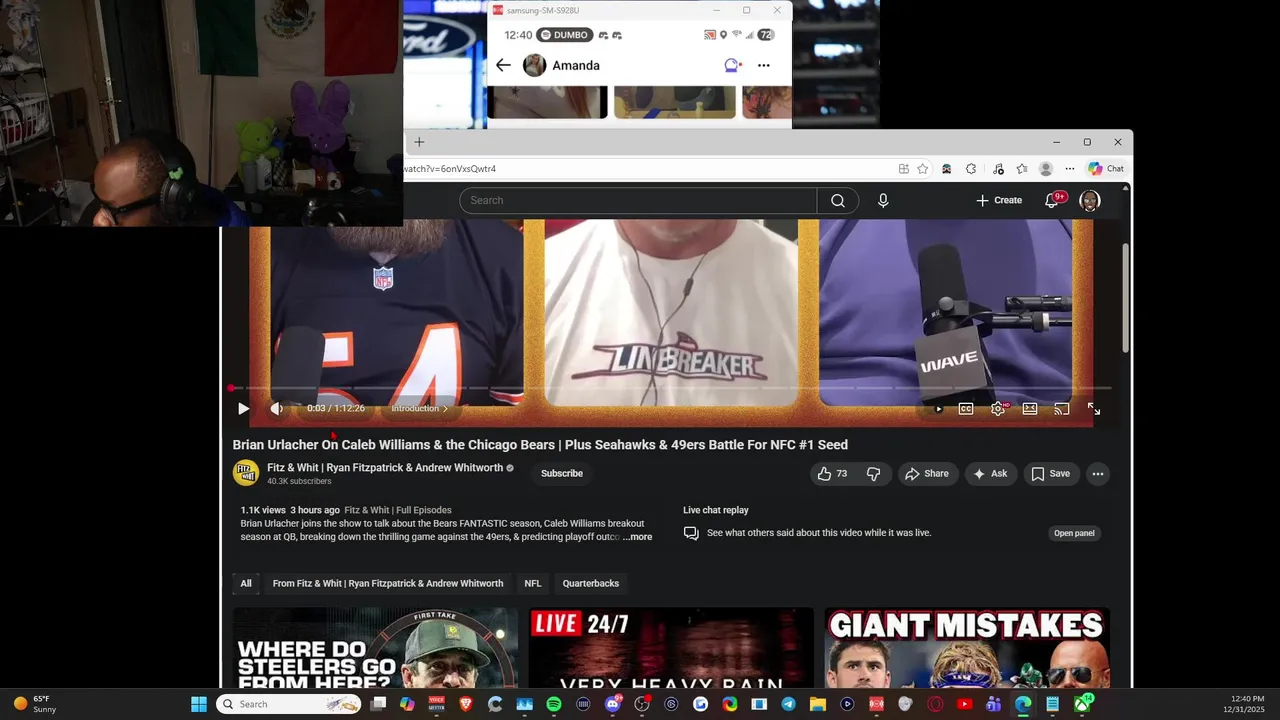Open YouTube notifications bell
Viewport: 1280px width, 720px height.
1052,200
